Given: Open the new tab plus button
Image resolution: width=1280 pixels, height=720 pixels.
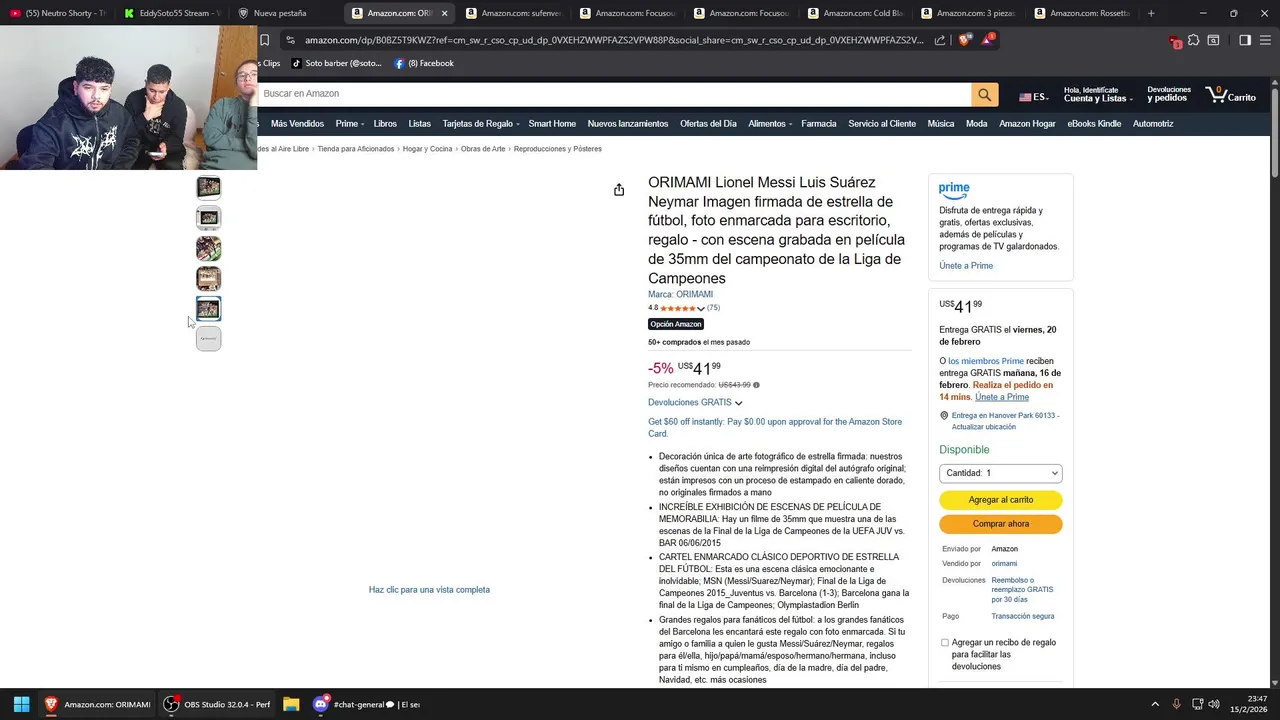Looking at the screenshot, I should click(x=1151, y=13).
